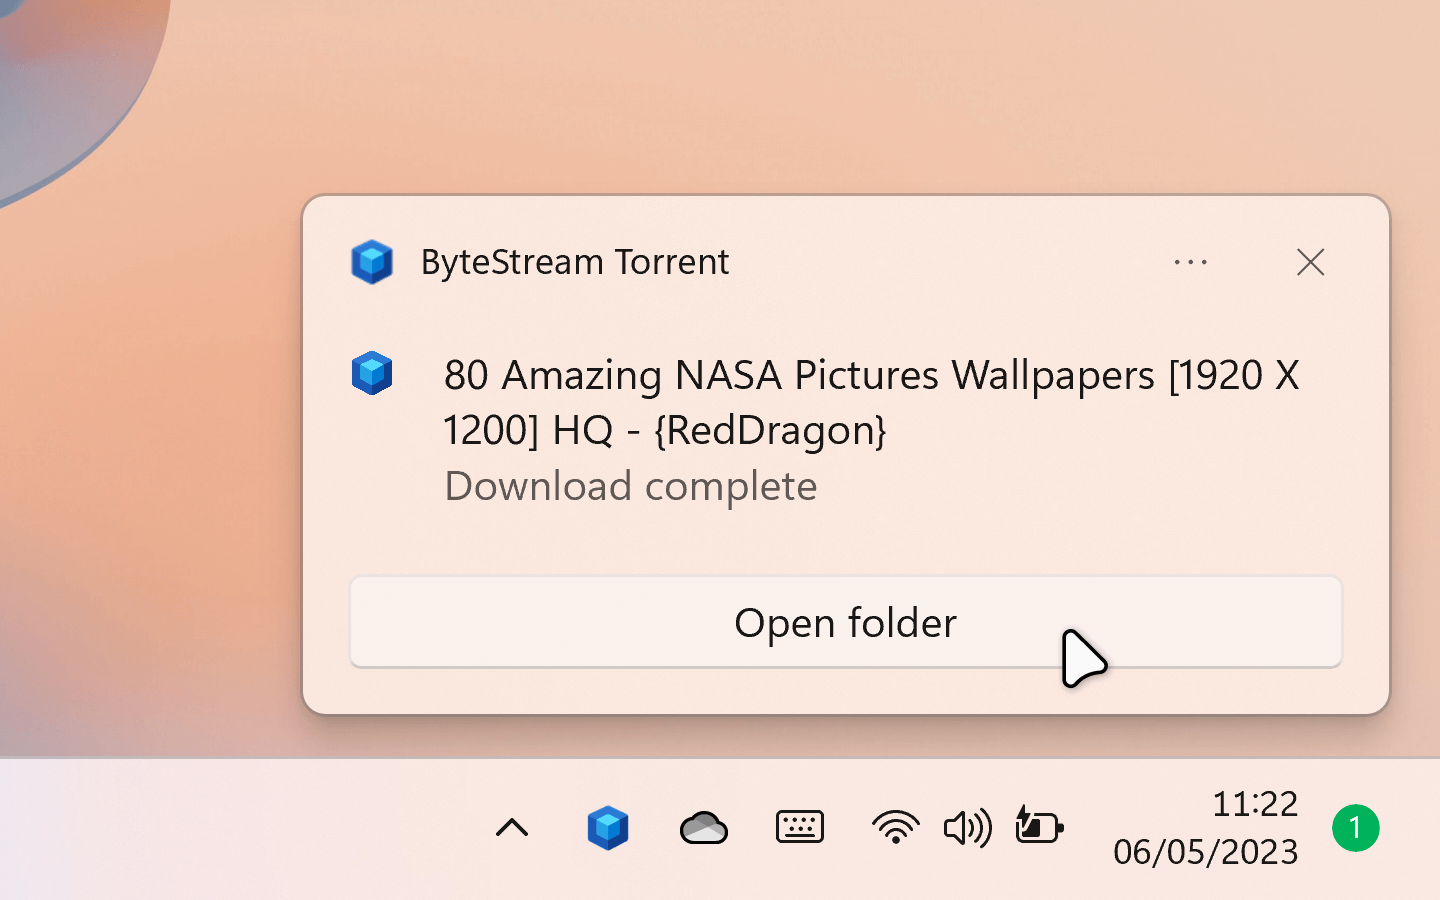Dismiss the ByteStream Torrent notification

pos(1310,262)
